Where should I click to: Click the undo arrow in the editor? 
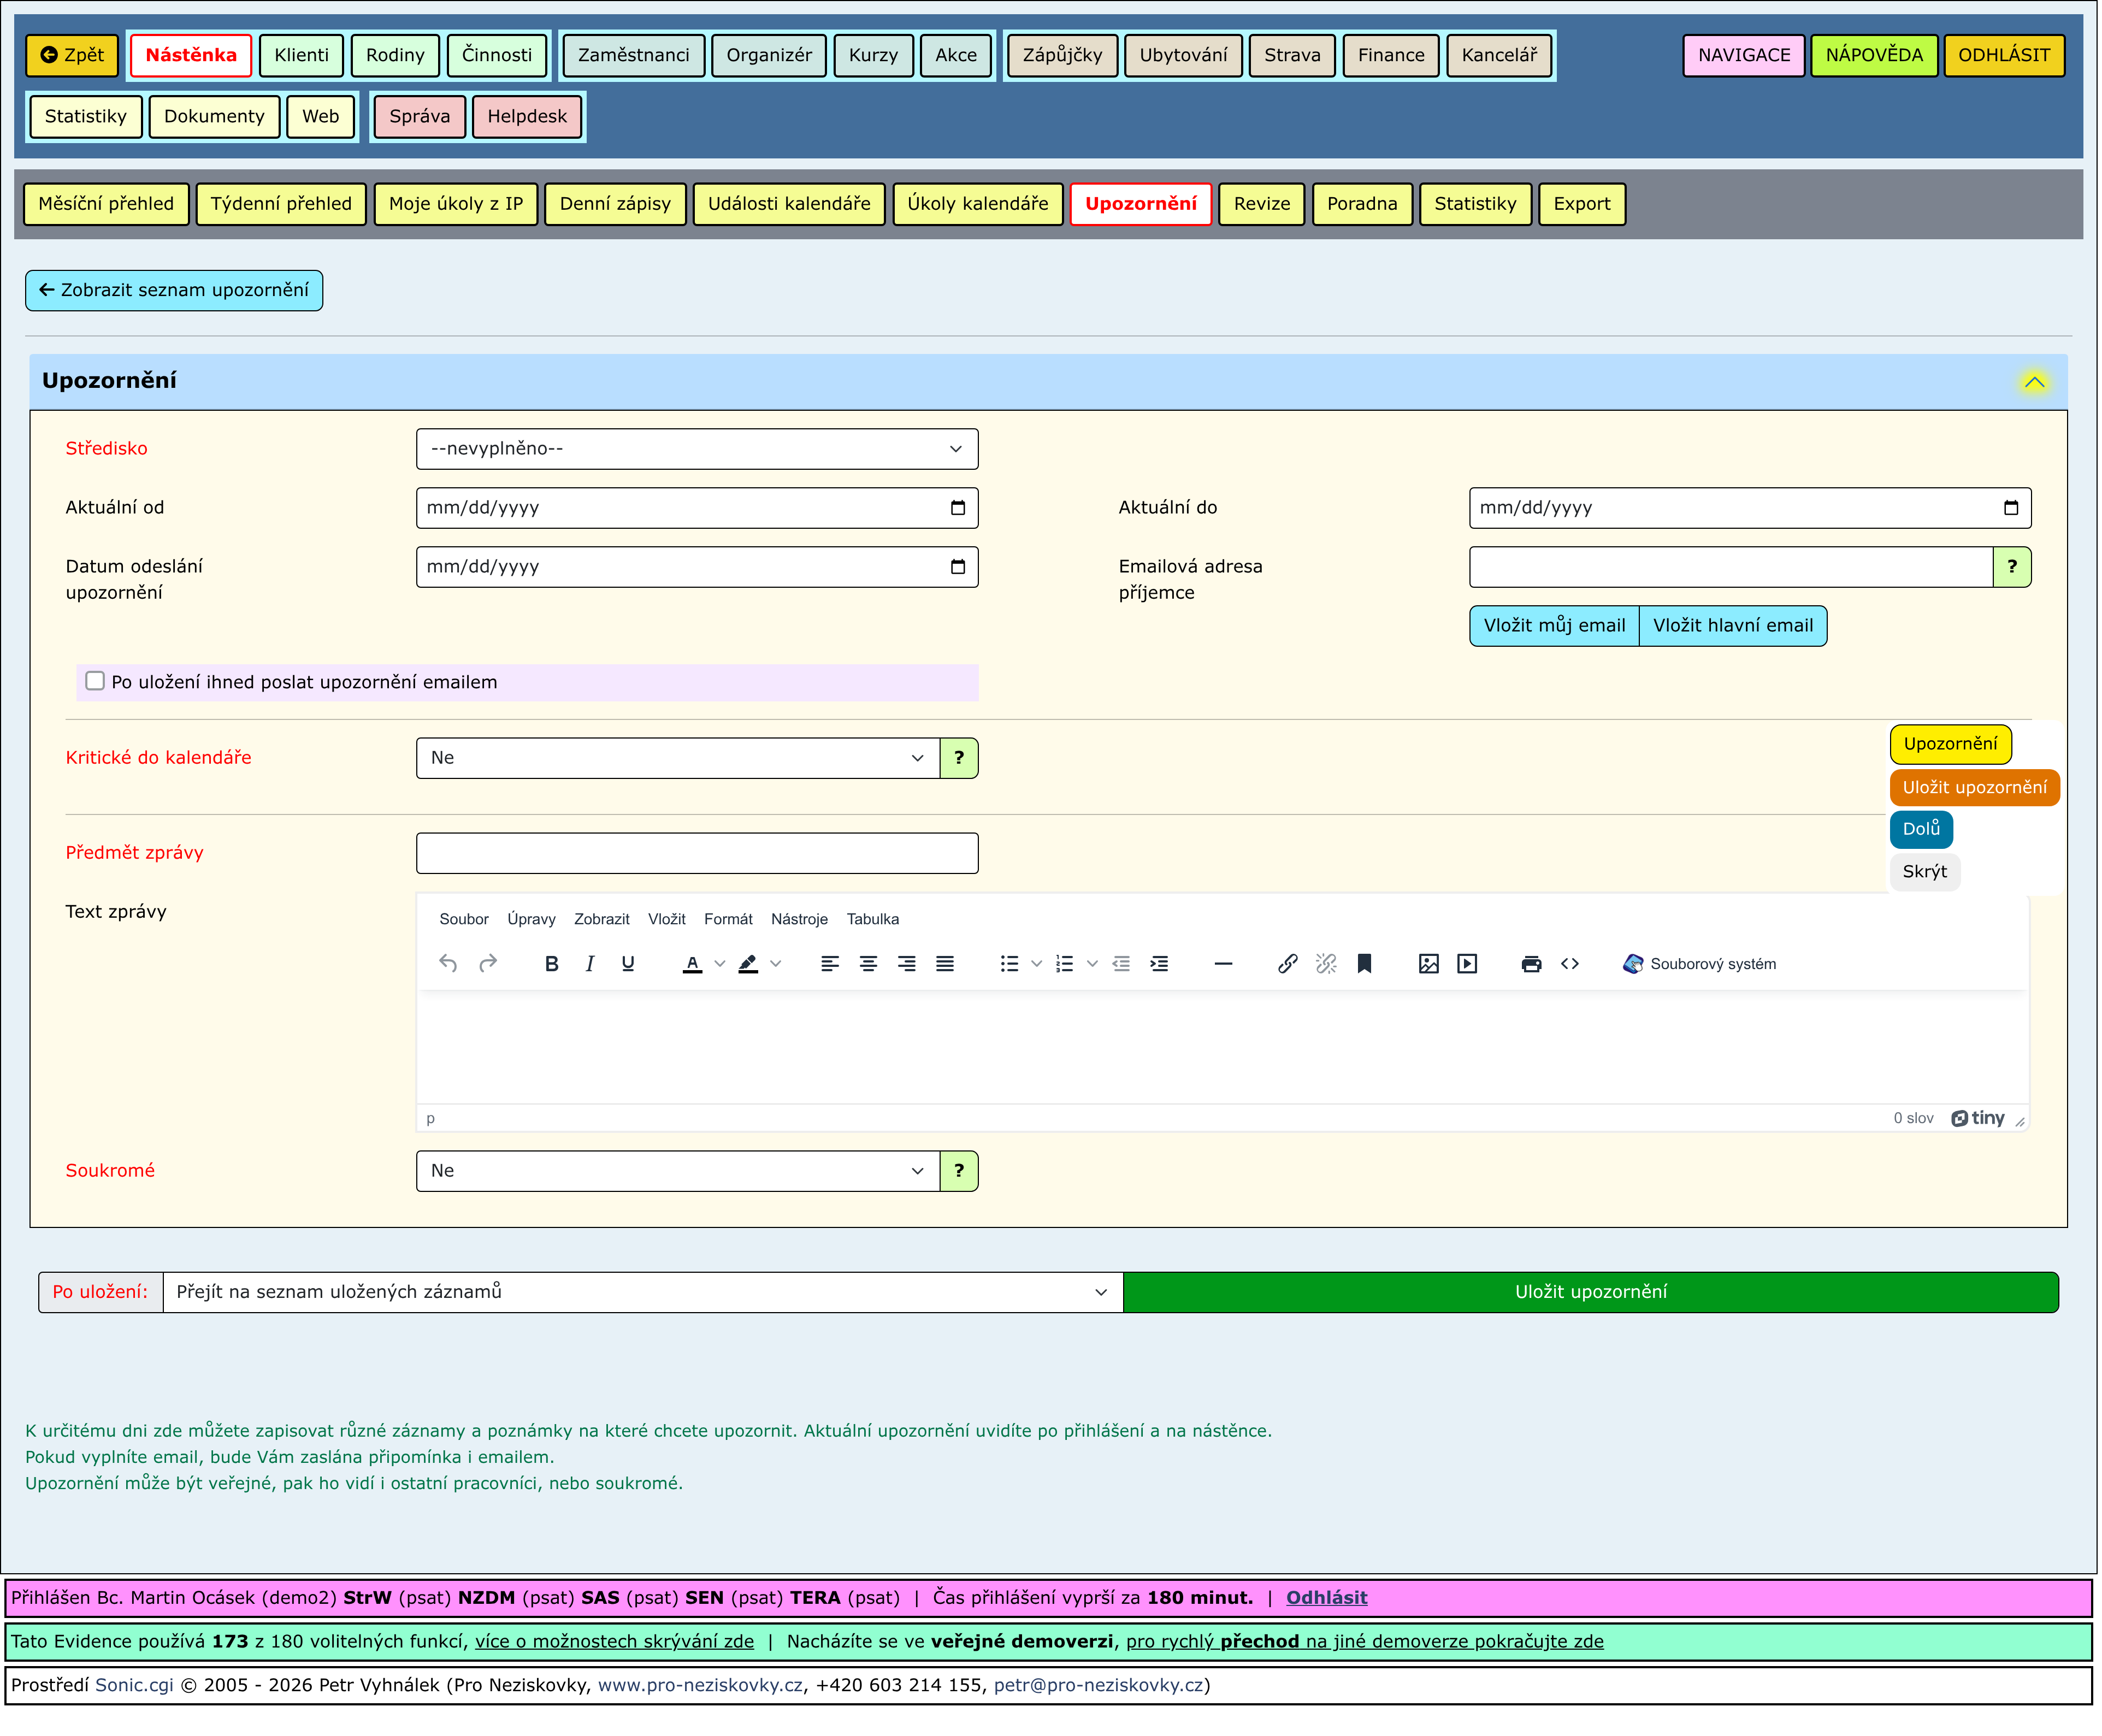[448, 964]
